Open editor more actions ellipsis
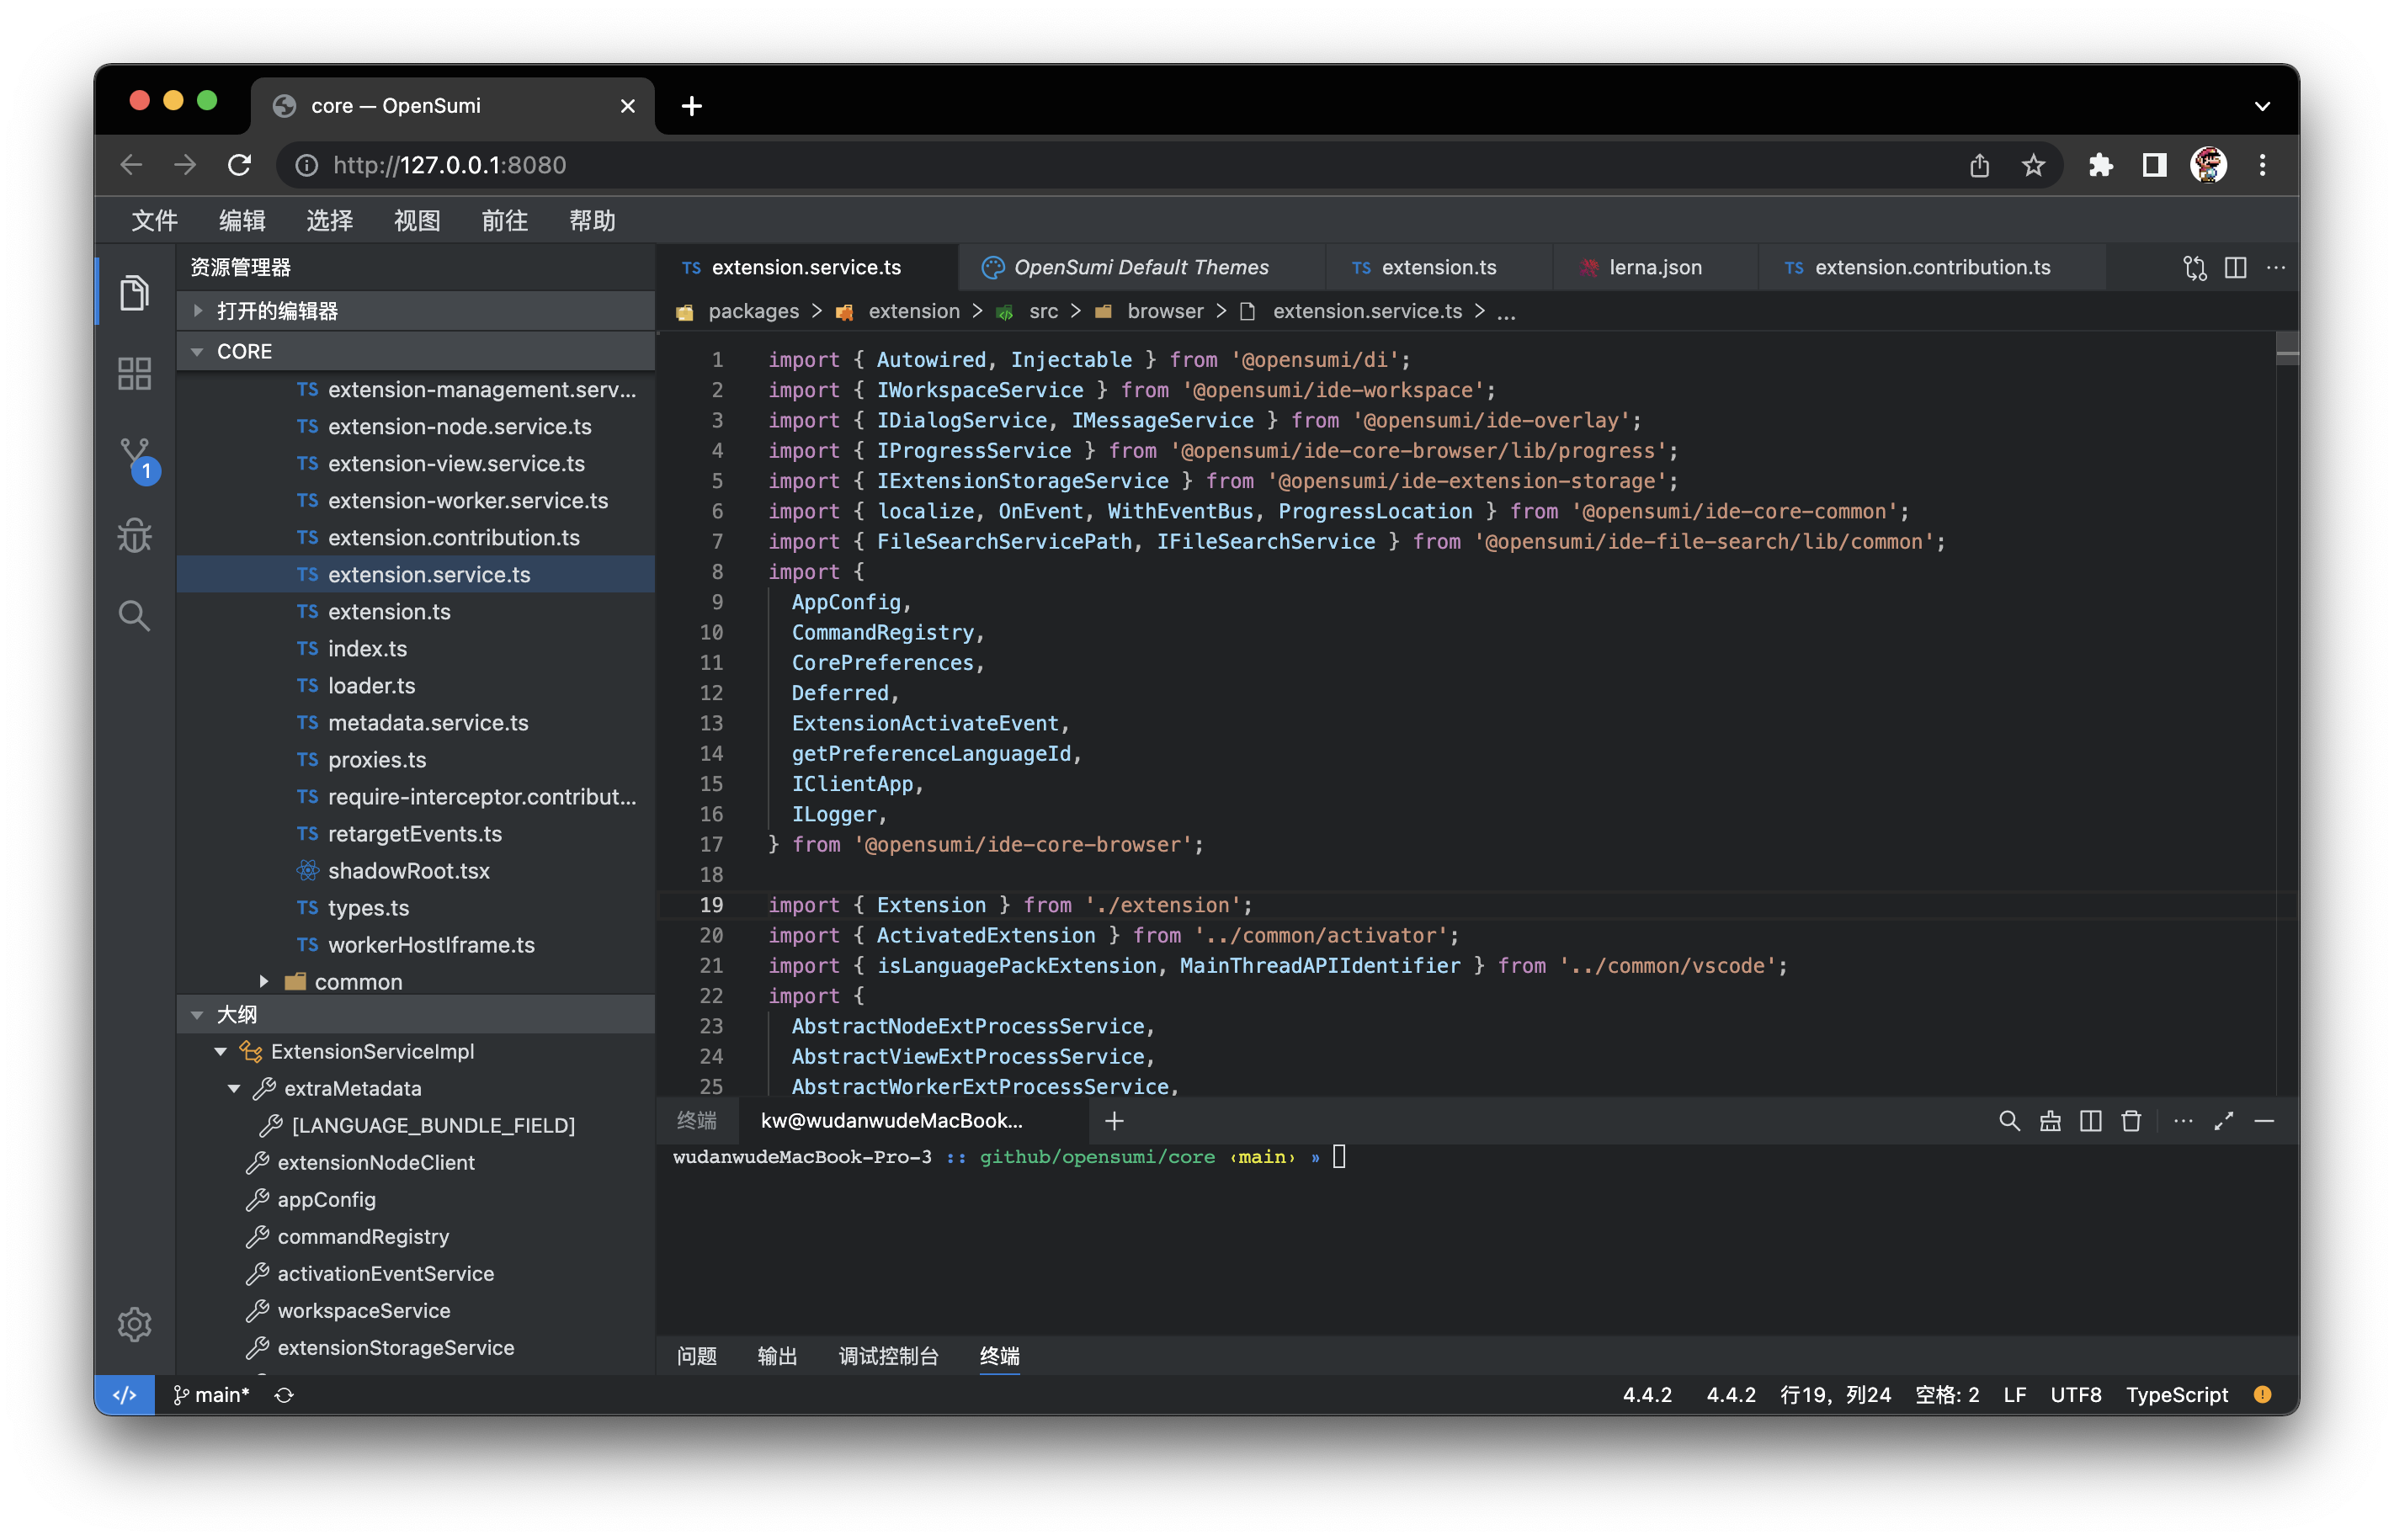The height and width of the screenshot is (1540, 2394). [x=2275, y=267]
